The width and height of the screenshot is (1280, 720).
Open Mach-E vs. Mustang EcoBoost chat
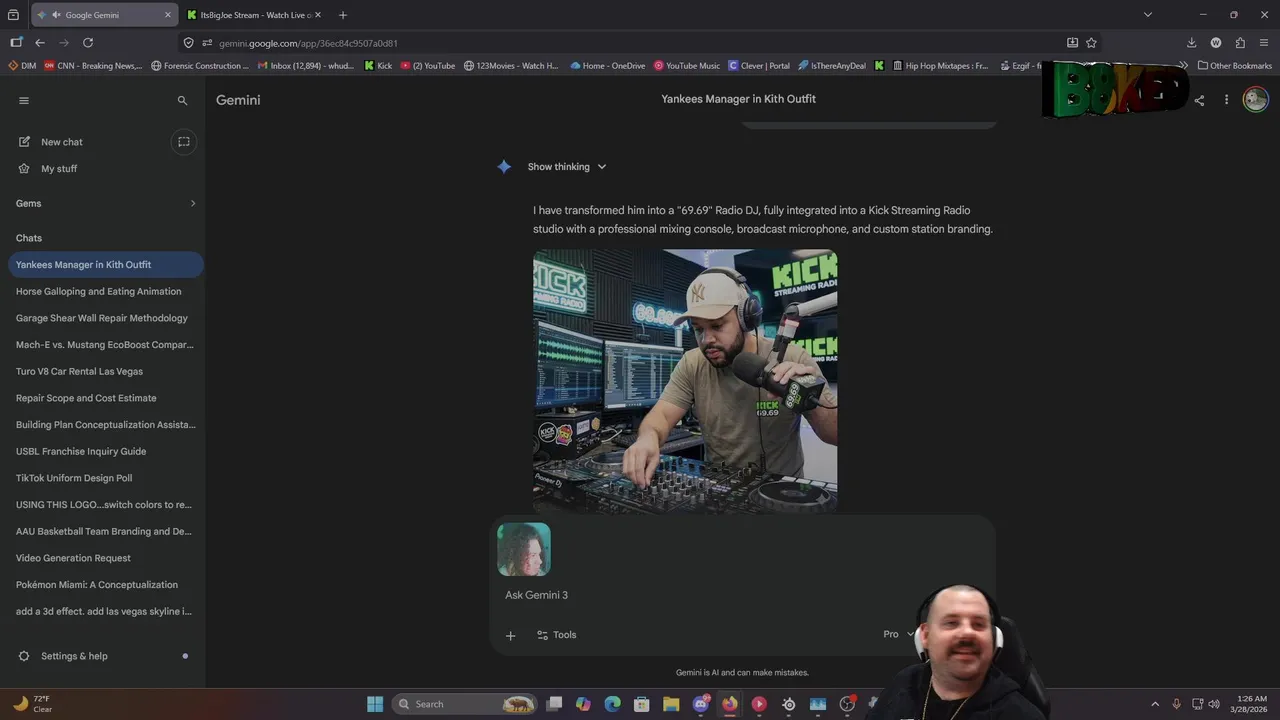105,345
